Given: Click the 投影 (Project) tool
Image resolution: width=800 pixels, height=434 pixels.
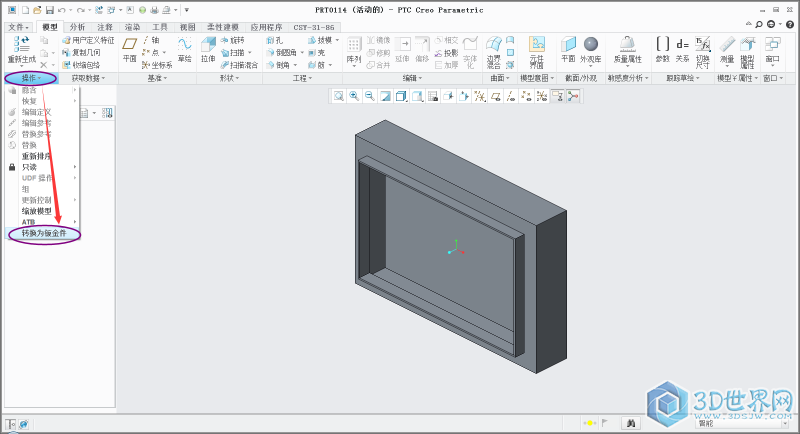Looking at the screenshot, I should 446,53.
